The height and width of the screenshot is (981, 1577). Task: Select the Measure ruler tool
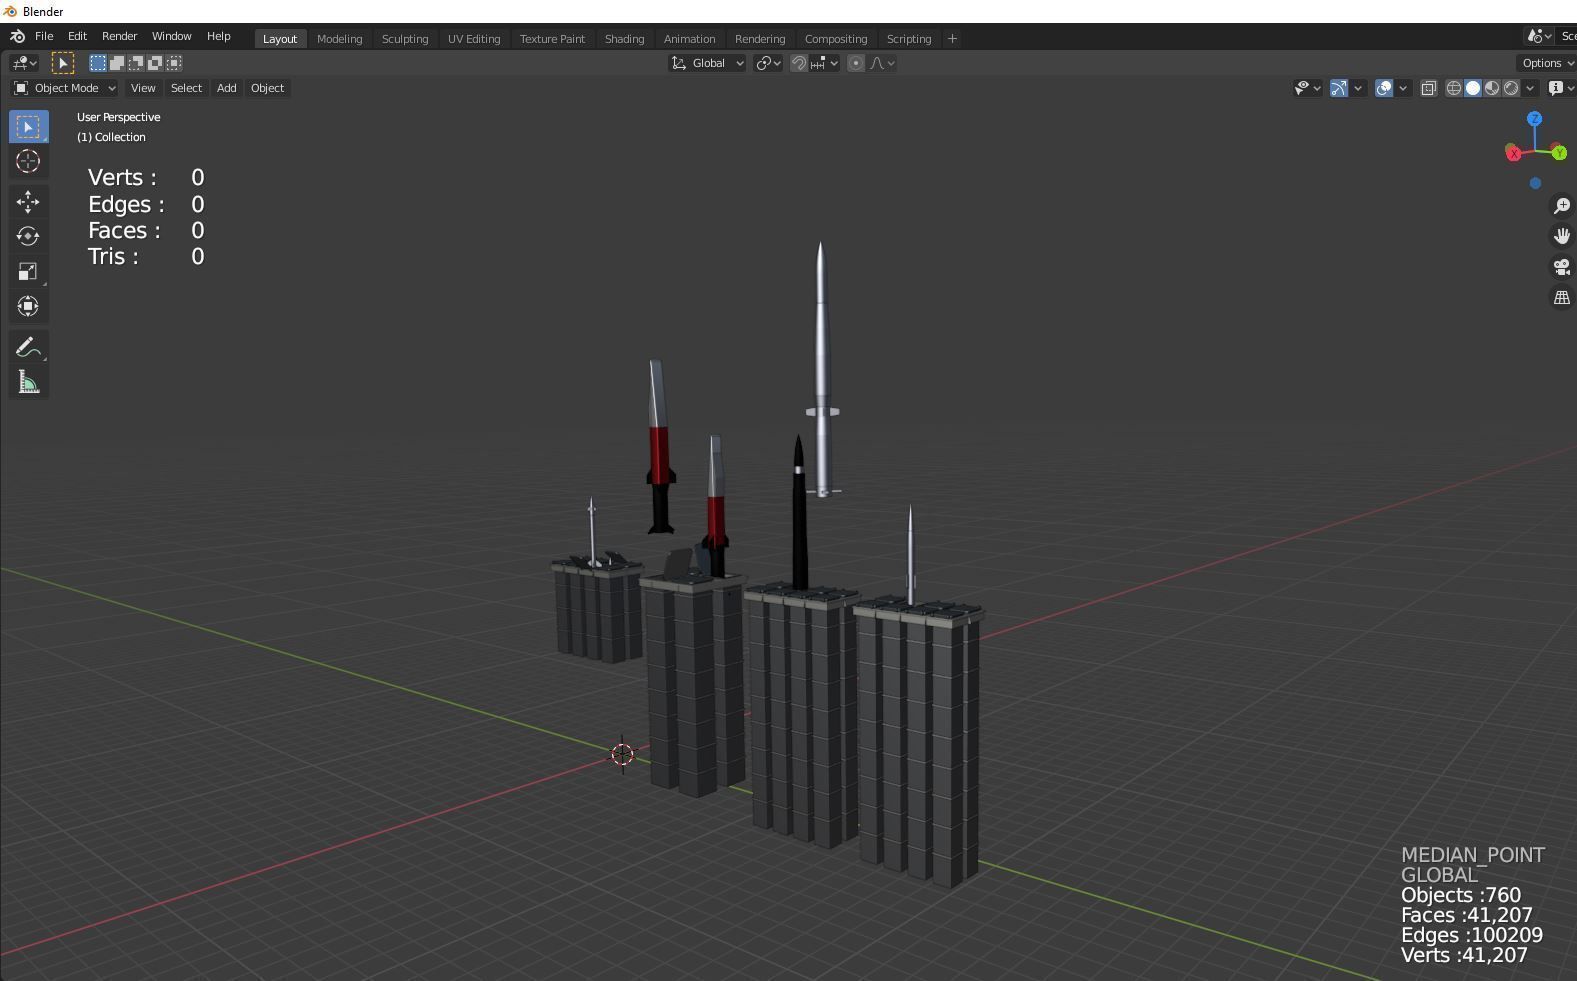coord(28,383)
